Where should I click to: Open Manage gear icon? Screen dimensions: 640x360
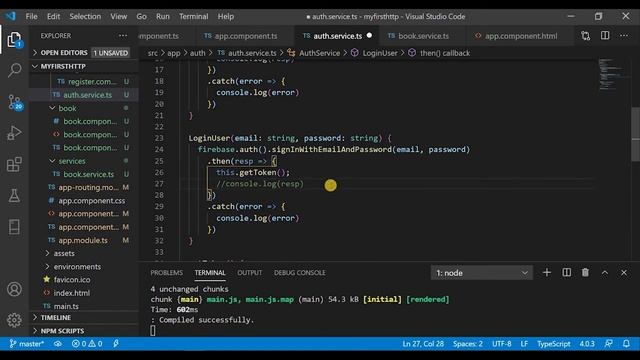(14, 320)
